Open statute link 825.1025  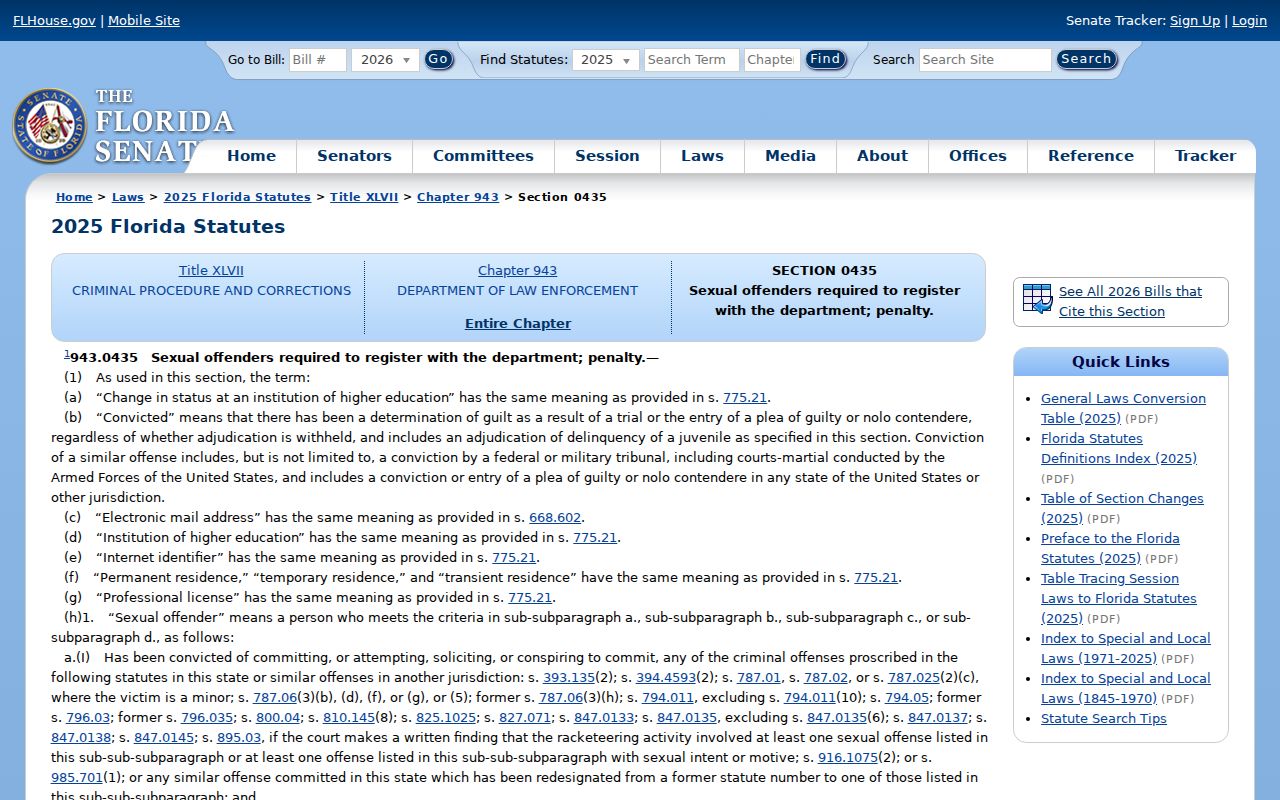446,717
